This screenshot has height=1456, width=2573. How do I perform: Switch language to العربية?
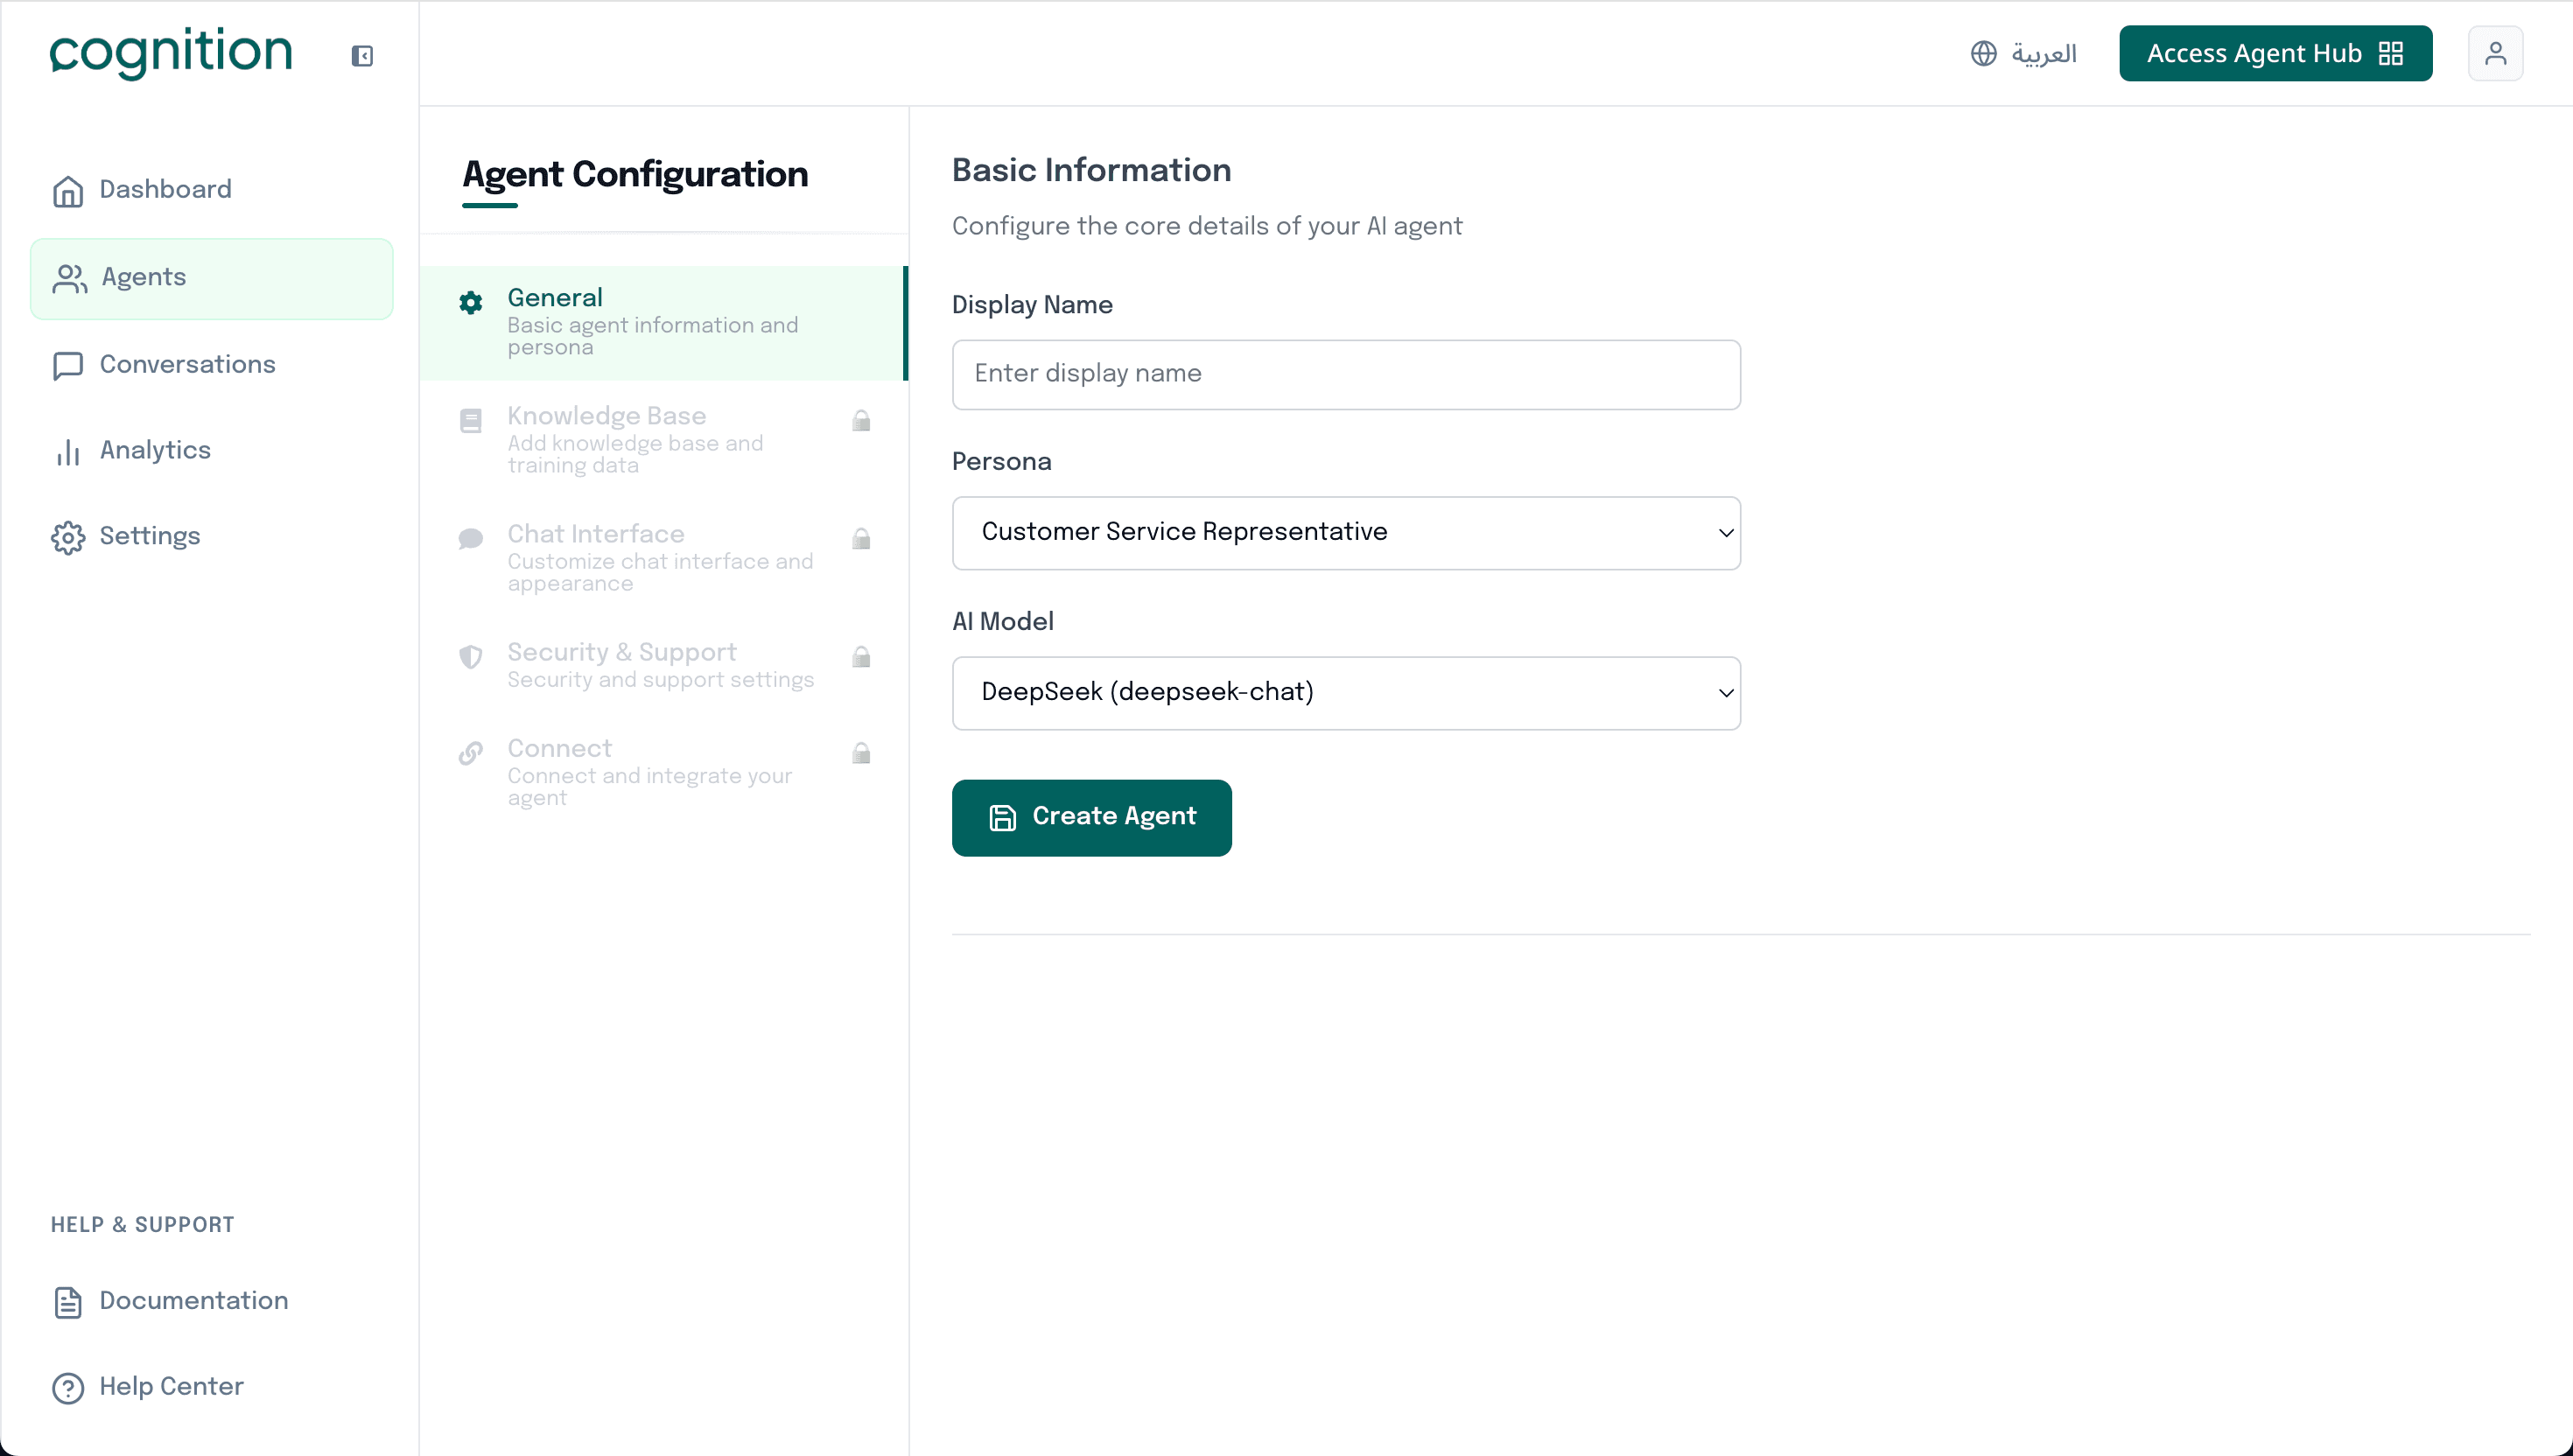point(2043,53)
